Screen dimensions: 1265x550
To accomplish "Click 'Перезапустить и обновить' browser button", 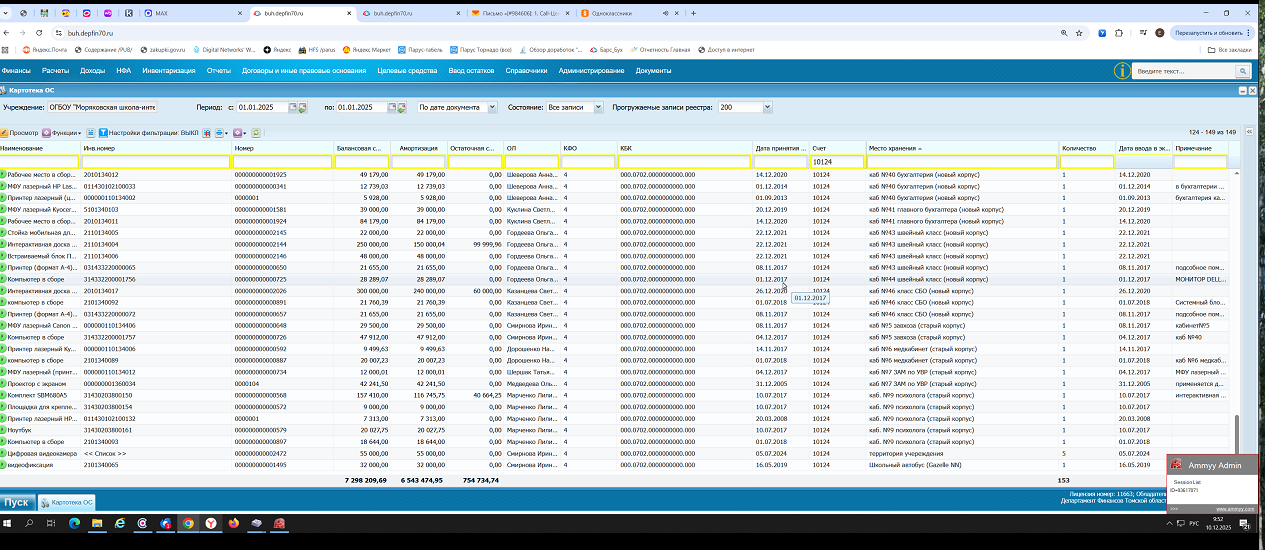I will pos(1211,33).
